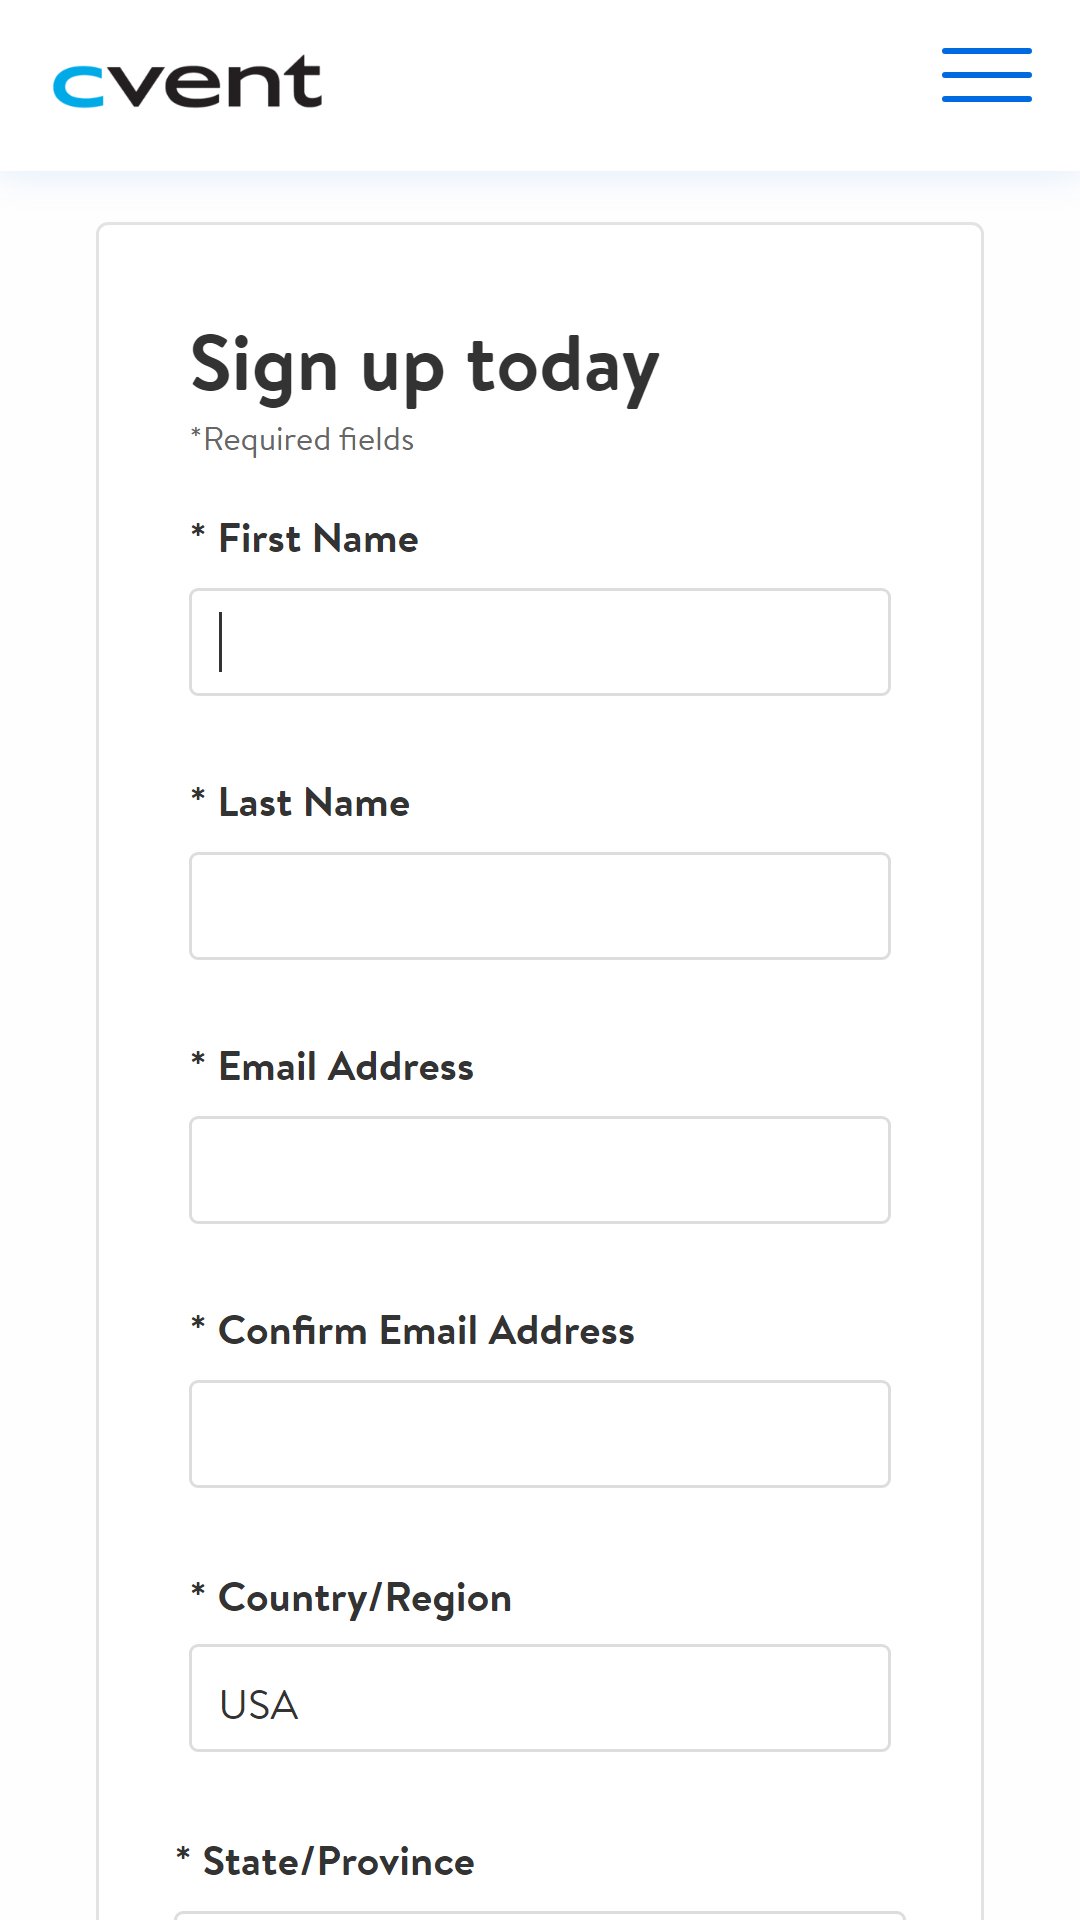Click the asterisk beside Email Address
This screenshot has width=1080, height=1920.
198,1060
